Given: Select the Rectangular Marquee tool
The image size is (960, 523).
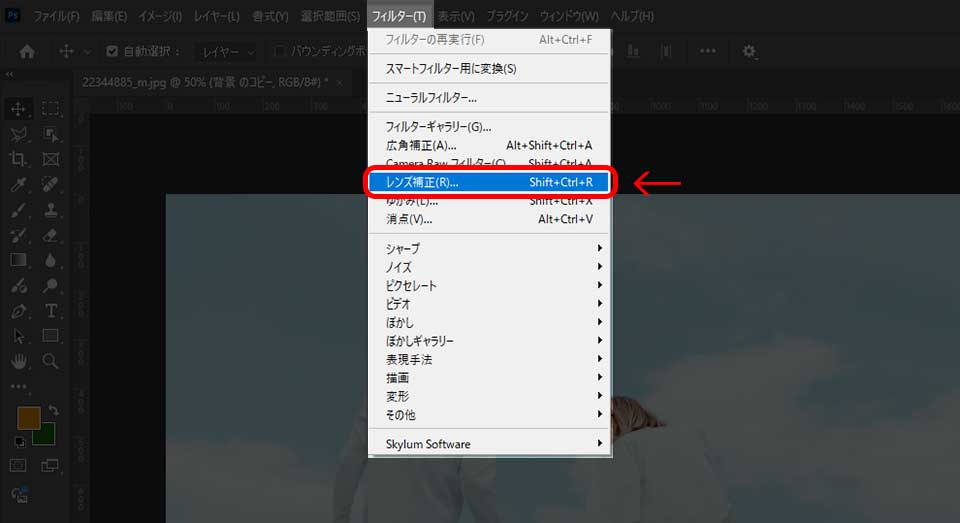Looking at the screenshot, I should 50,109.
